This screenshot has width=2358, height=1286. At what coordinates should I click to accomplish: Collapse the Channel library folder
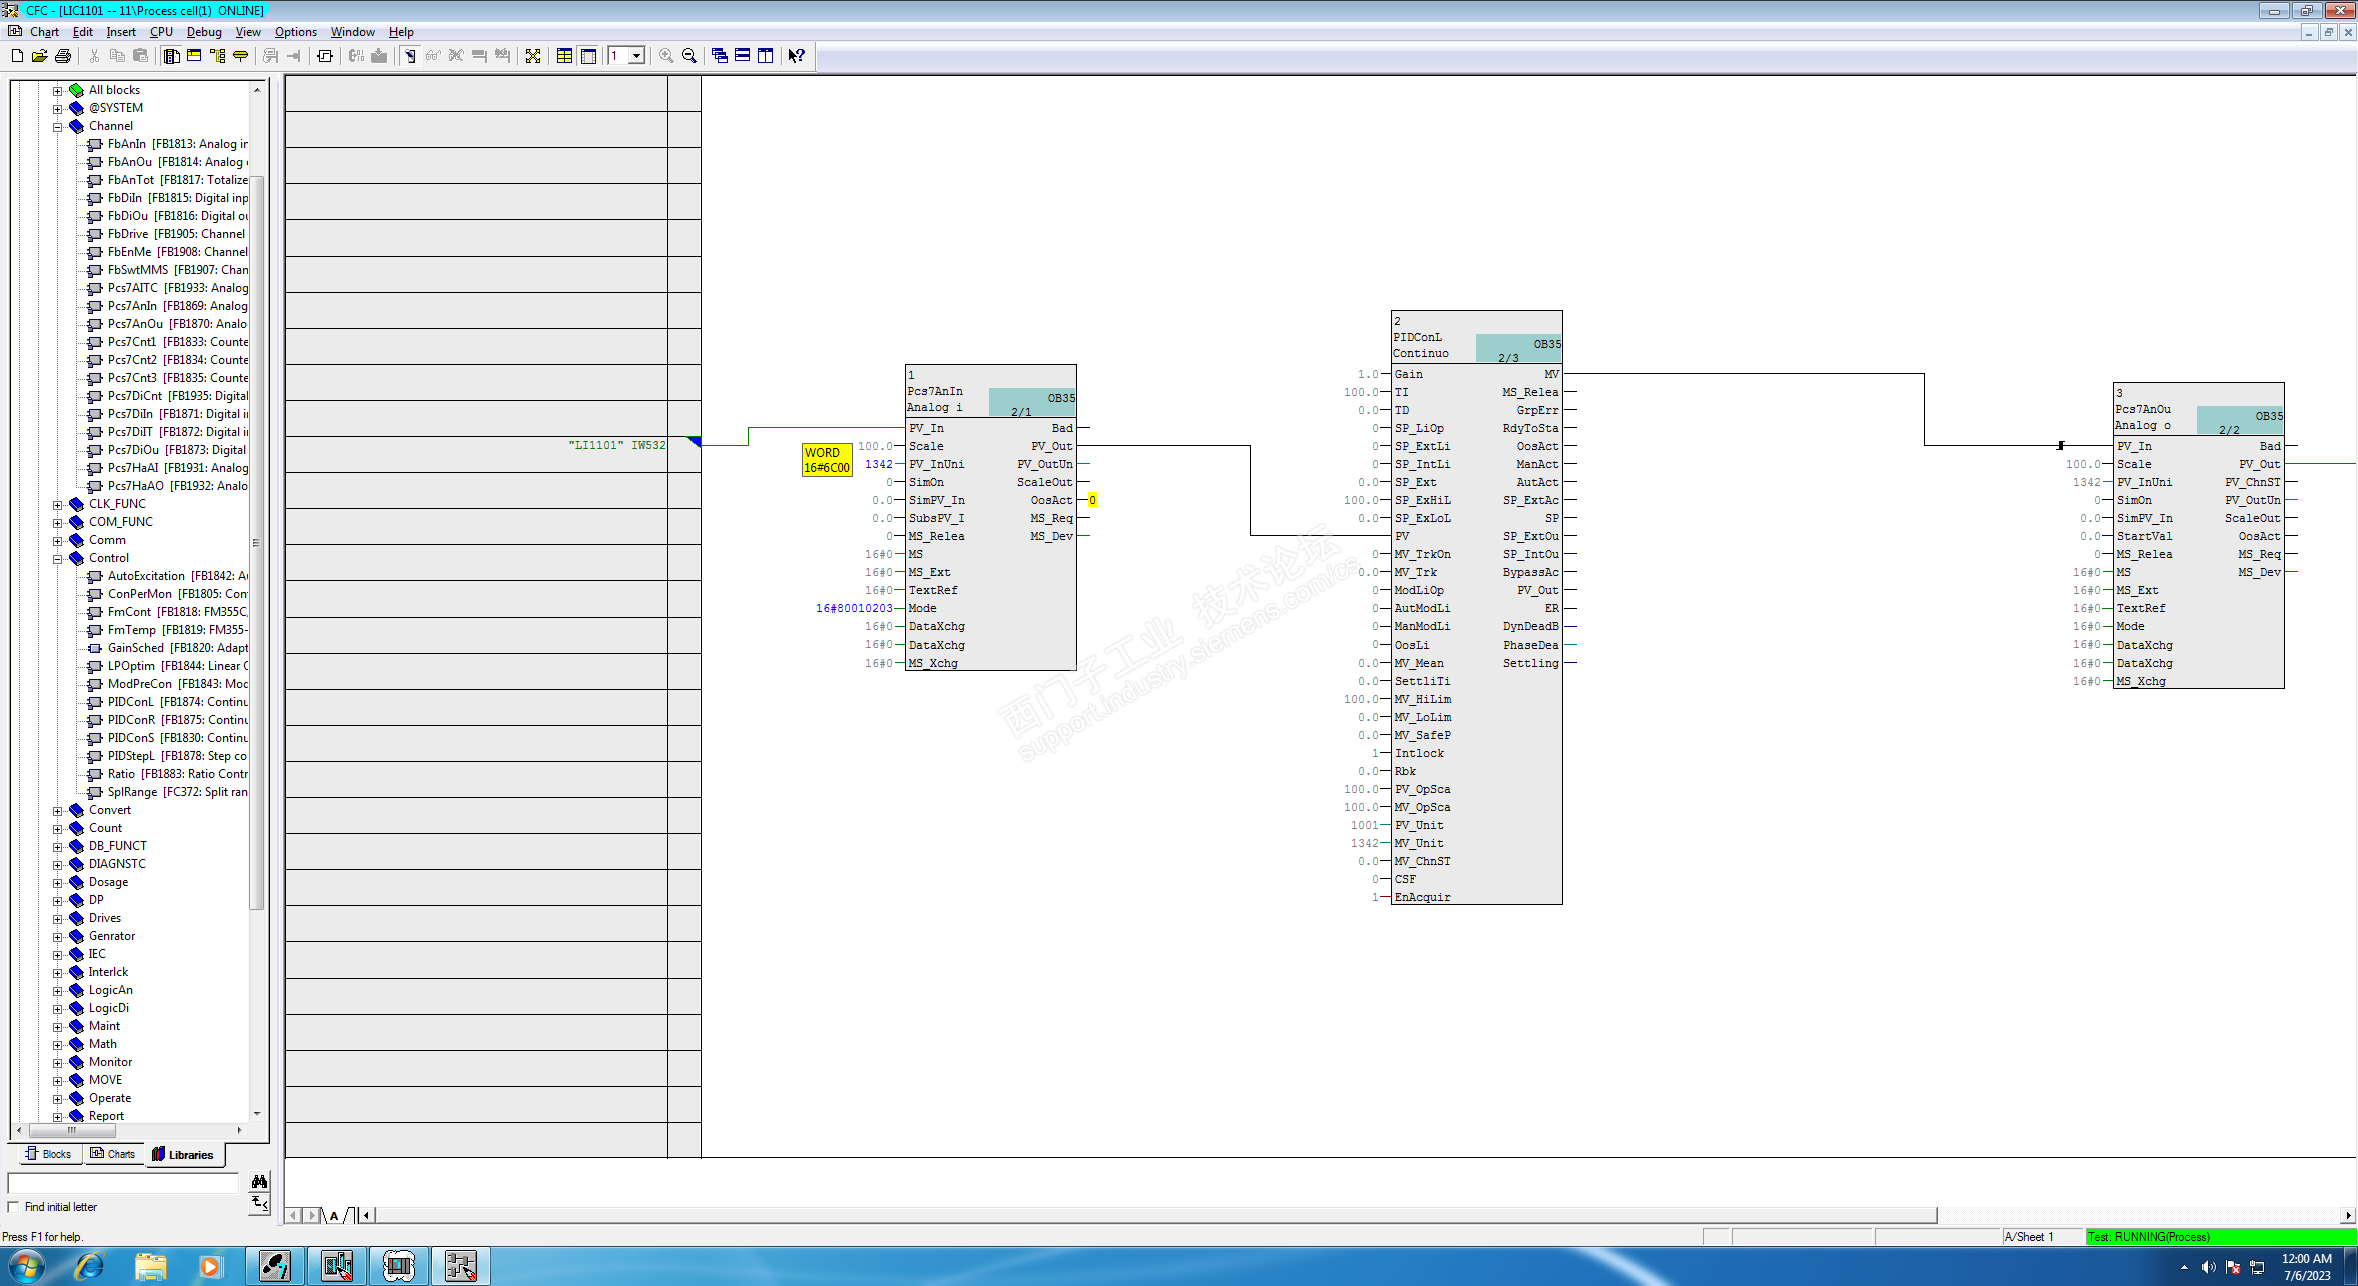point(58,127)
